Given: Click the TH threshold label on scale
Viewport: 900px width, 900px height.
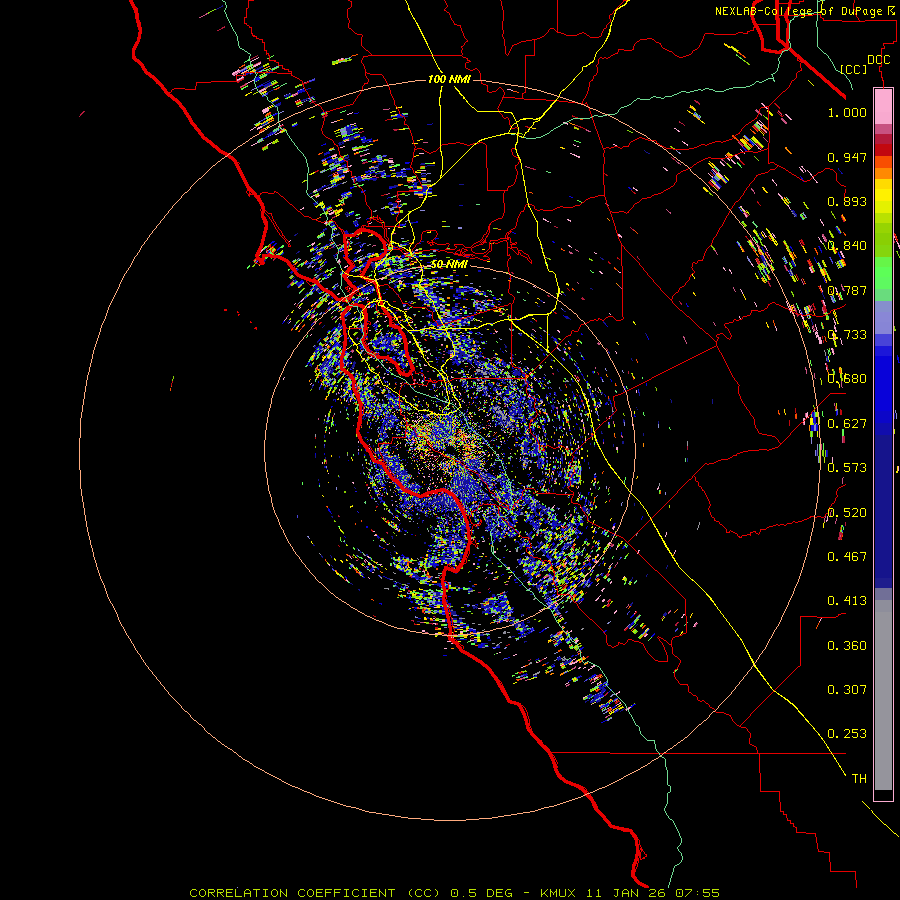Looking at the screenshot, I should click(859, 779).
